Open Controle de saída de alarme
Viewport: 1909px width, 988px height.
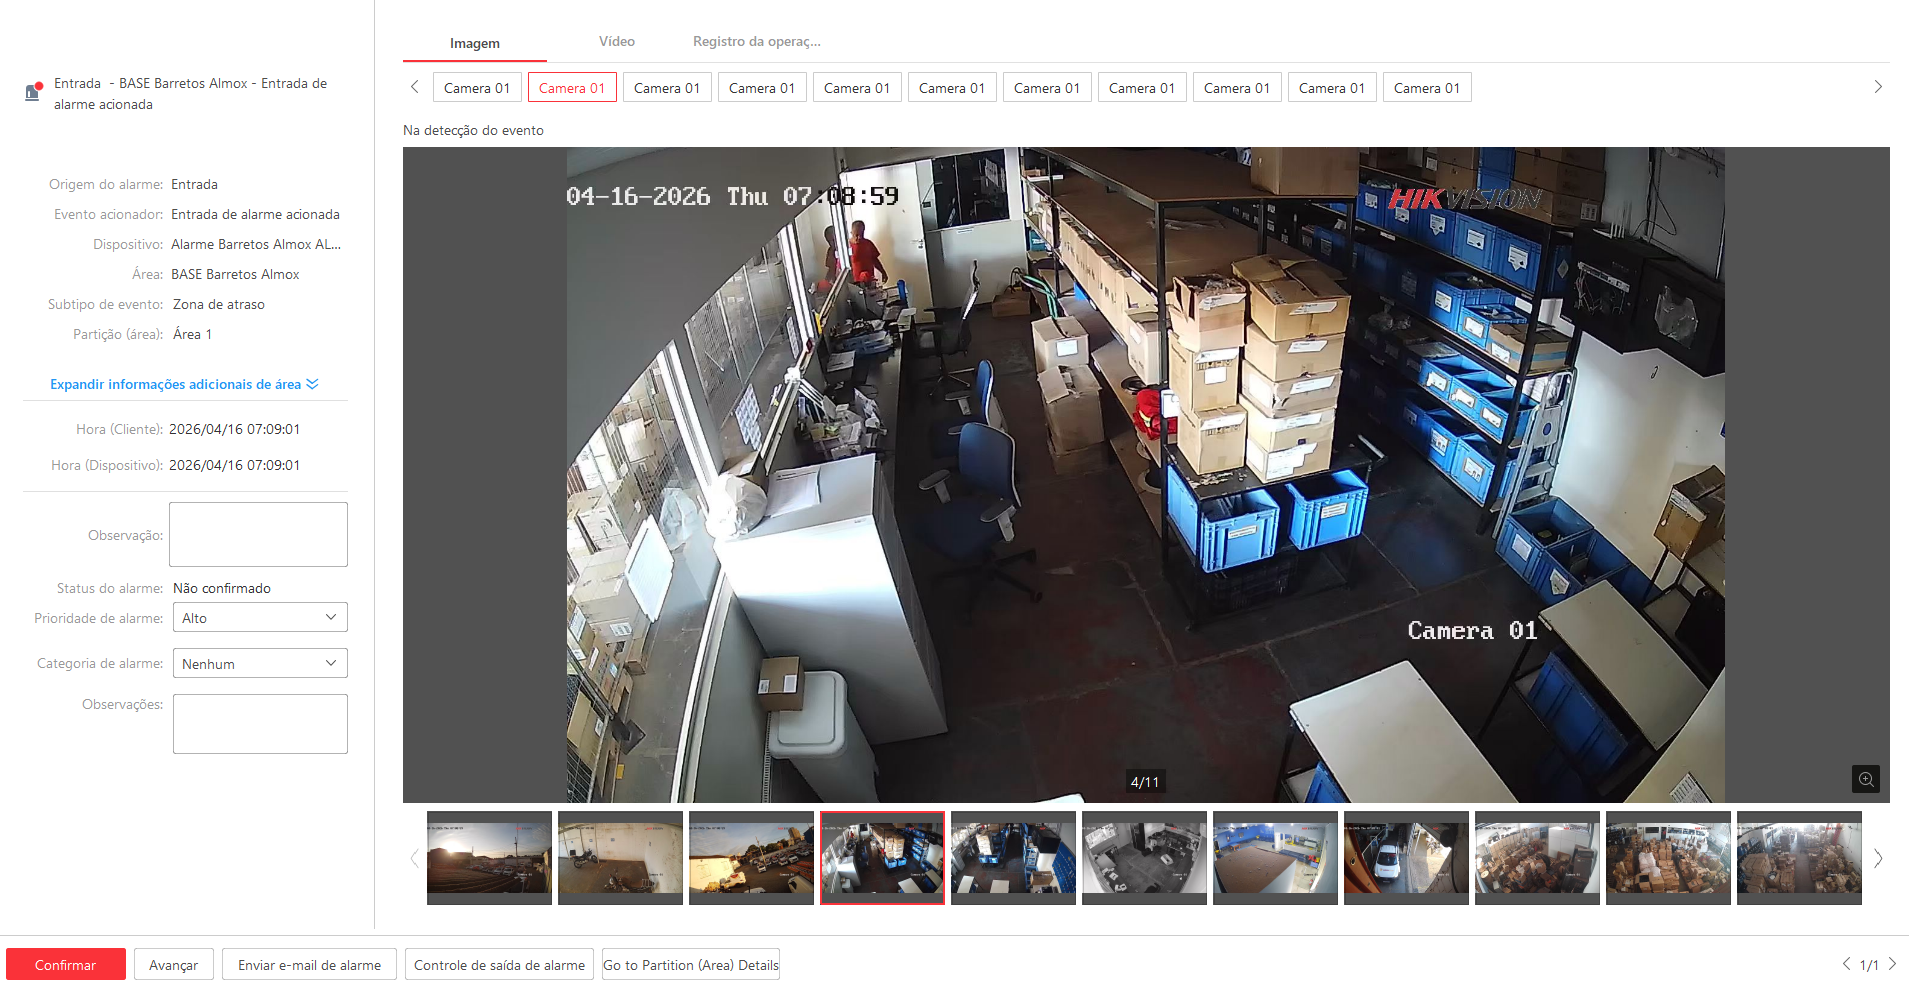pyautogui.click(x=499, y=965)
